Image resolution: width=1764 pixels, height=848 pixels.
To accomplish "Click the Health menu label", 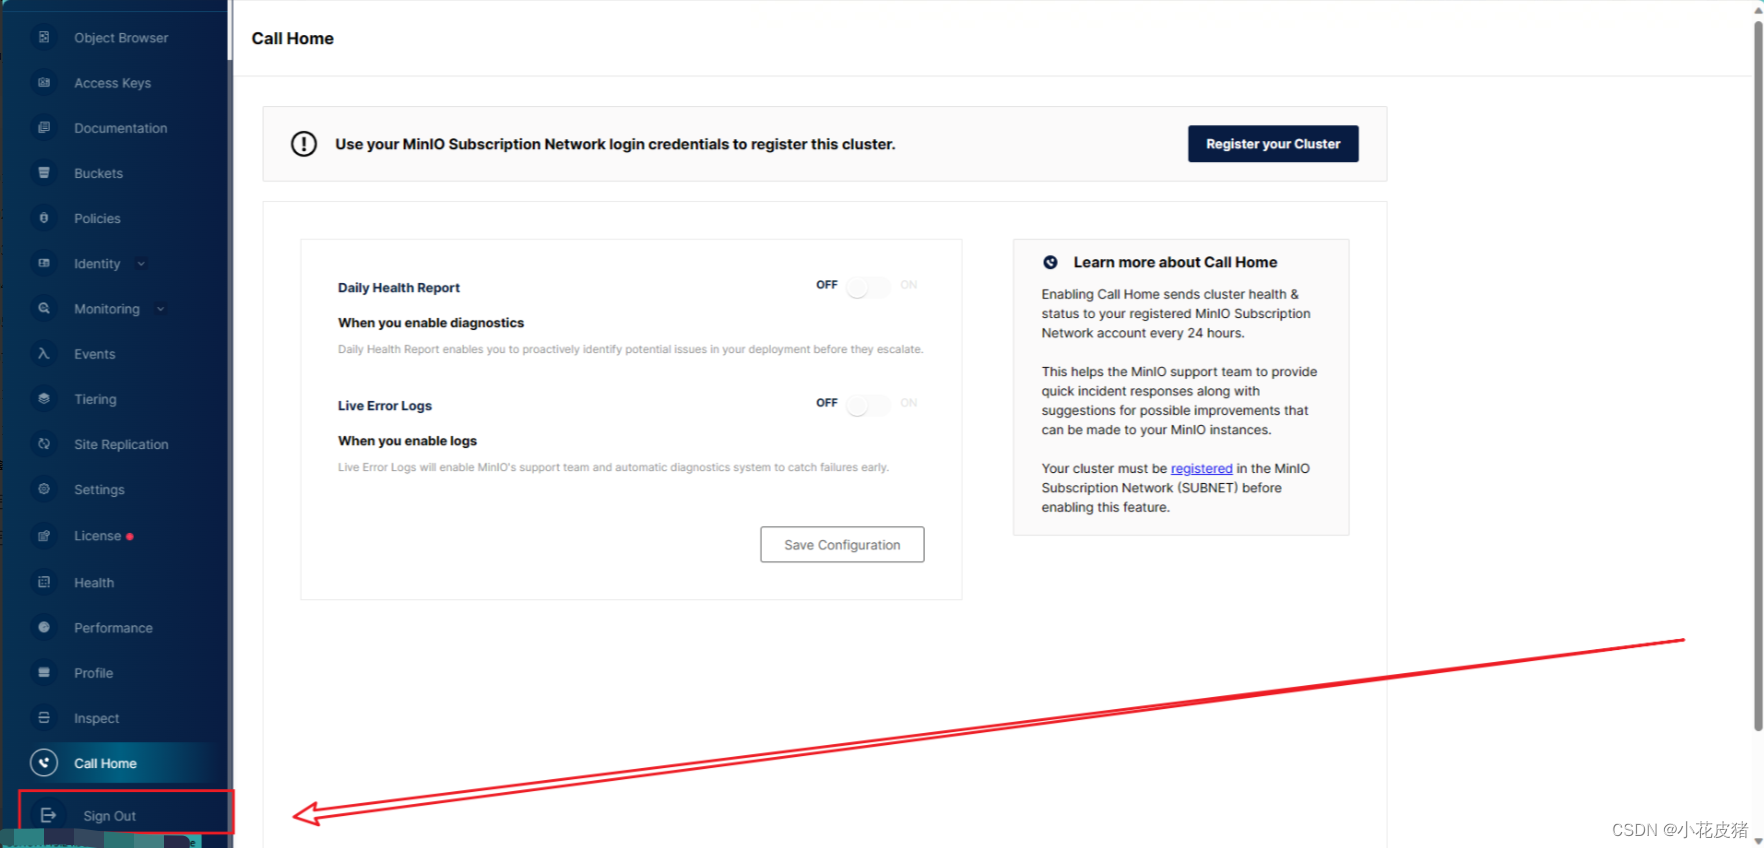I will tap(94, 583).
